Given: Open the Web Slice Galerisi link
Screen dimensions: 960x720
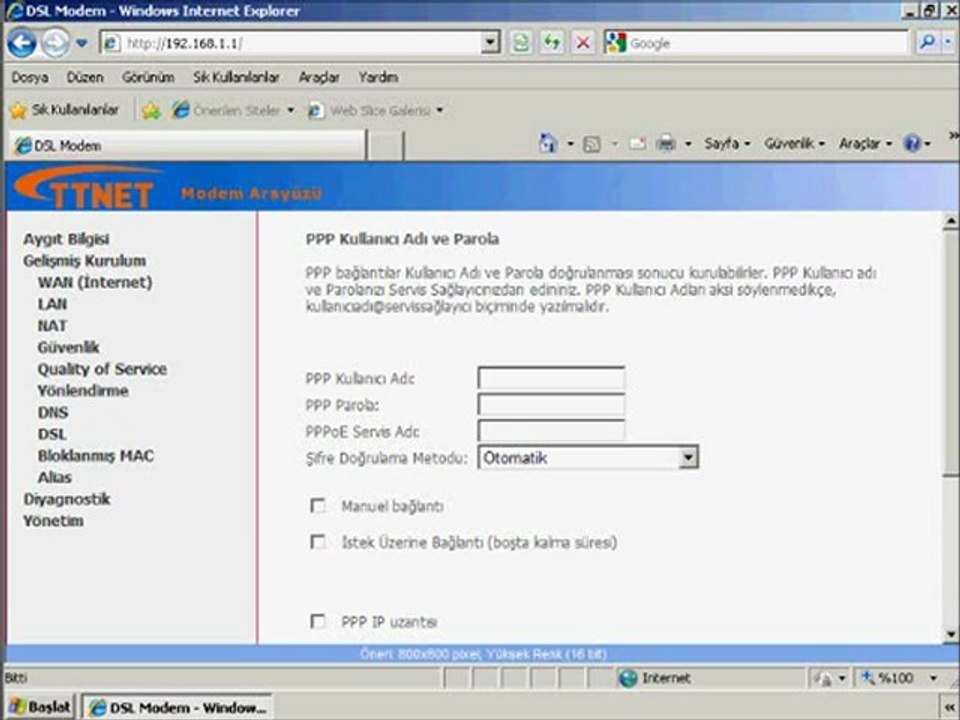Looking at the screenshot, I should click(x=375, y=111).
